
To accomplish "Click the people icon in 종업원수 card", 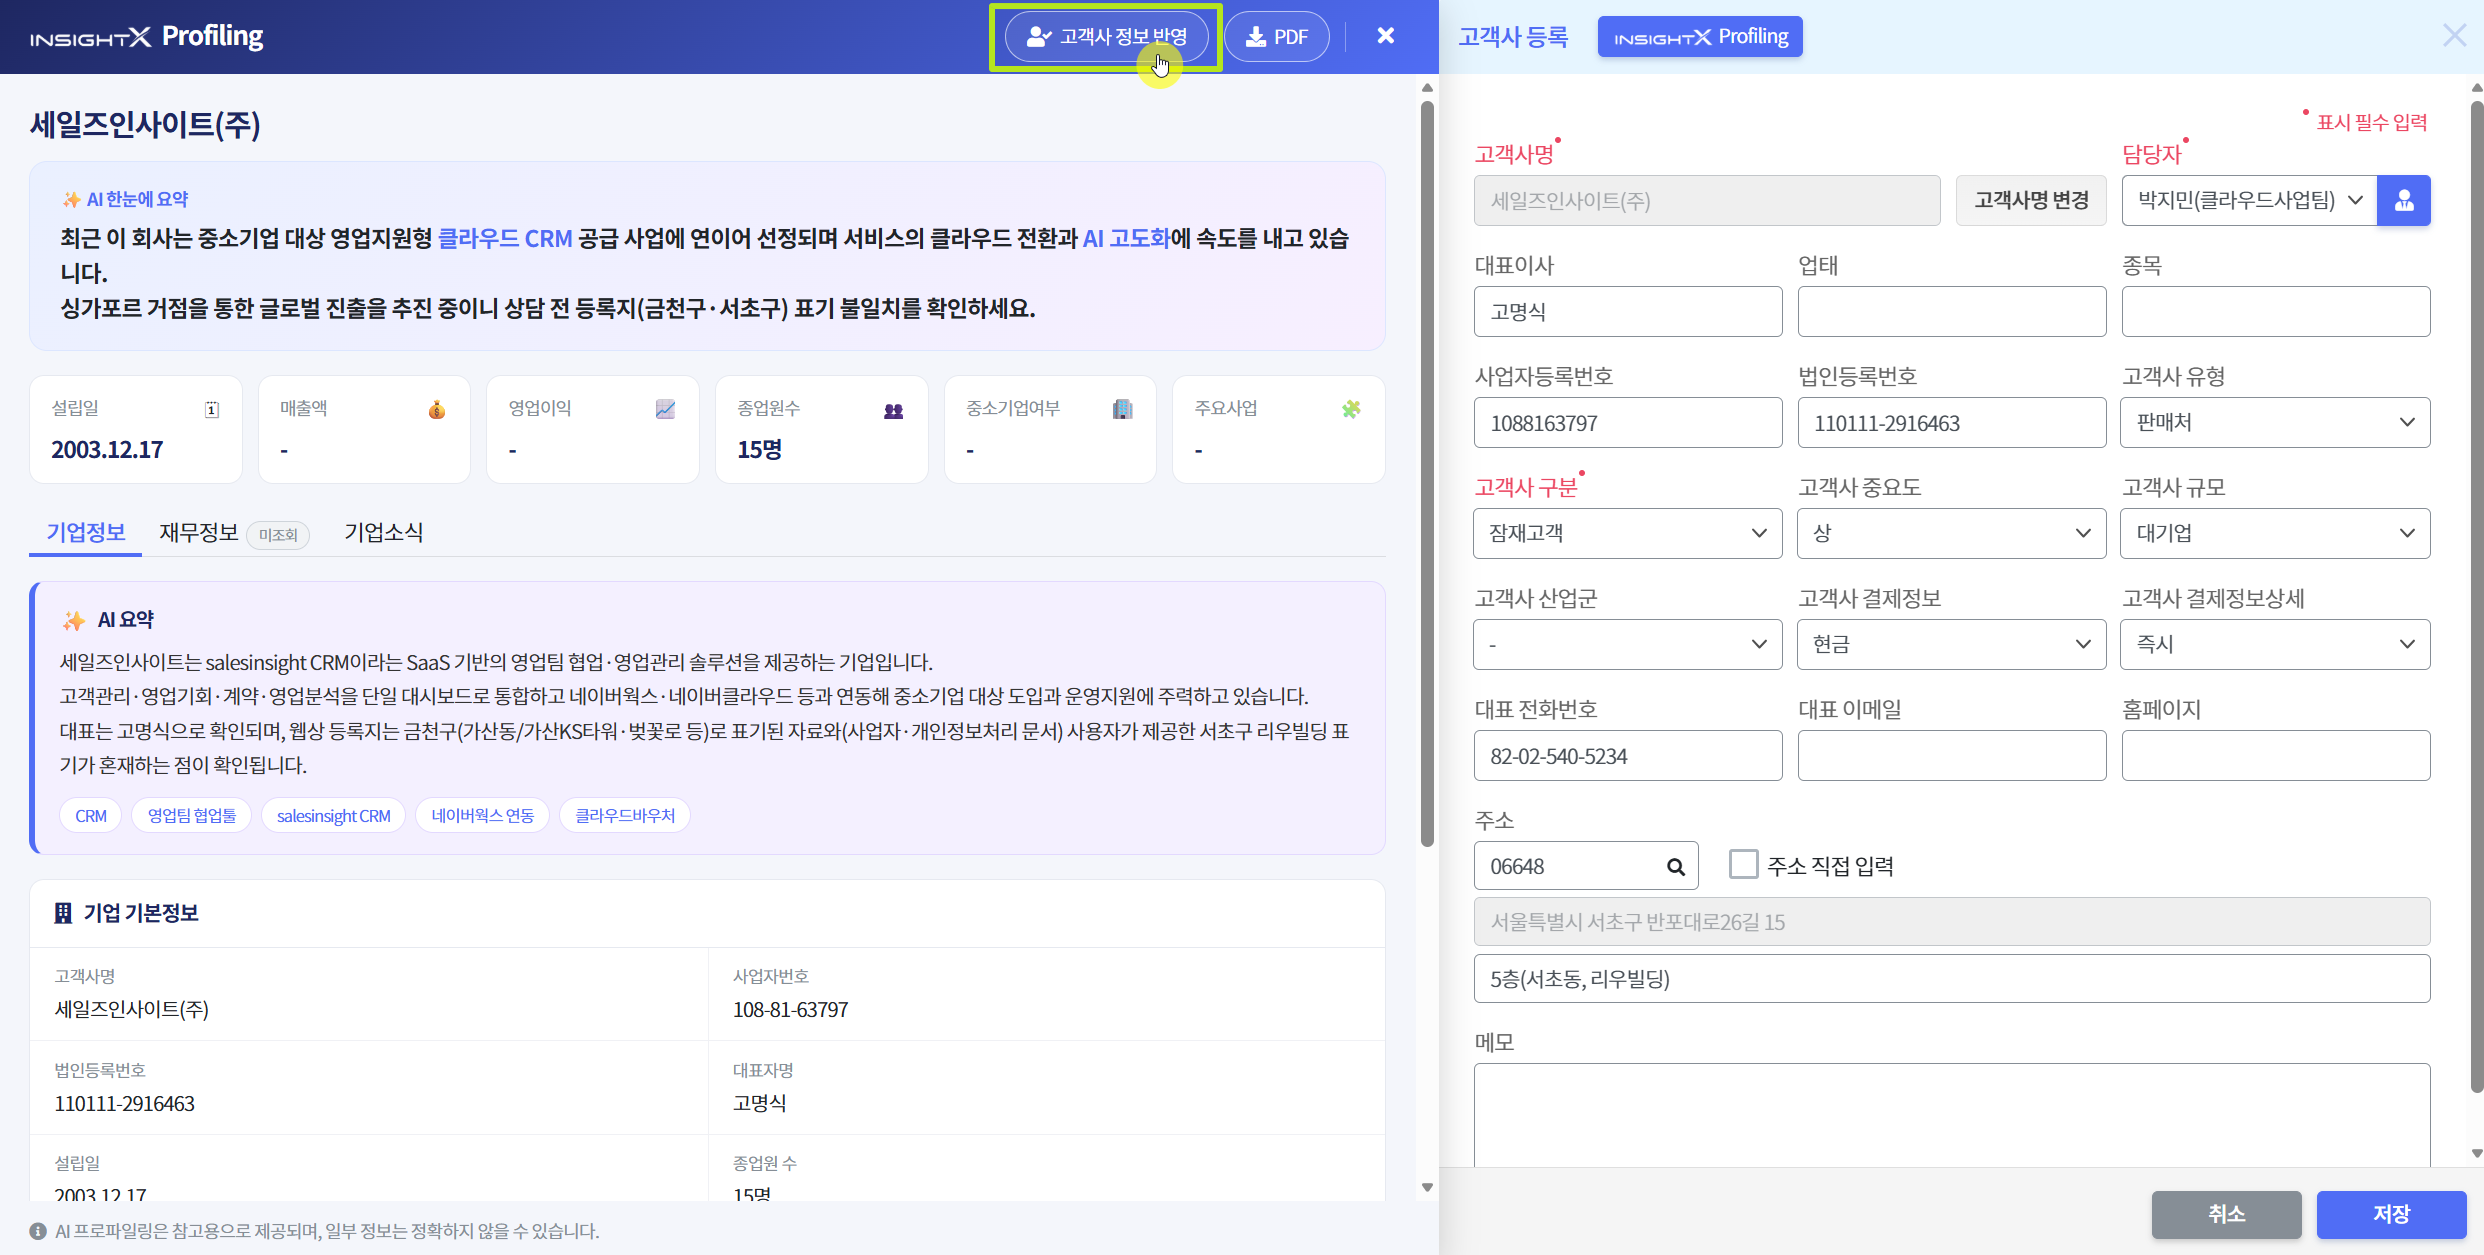I will pyautogui.click(x=894, y=410).
